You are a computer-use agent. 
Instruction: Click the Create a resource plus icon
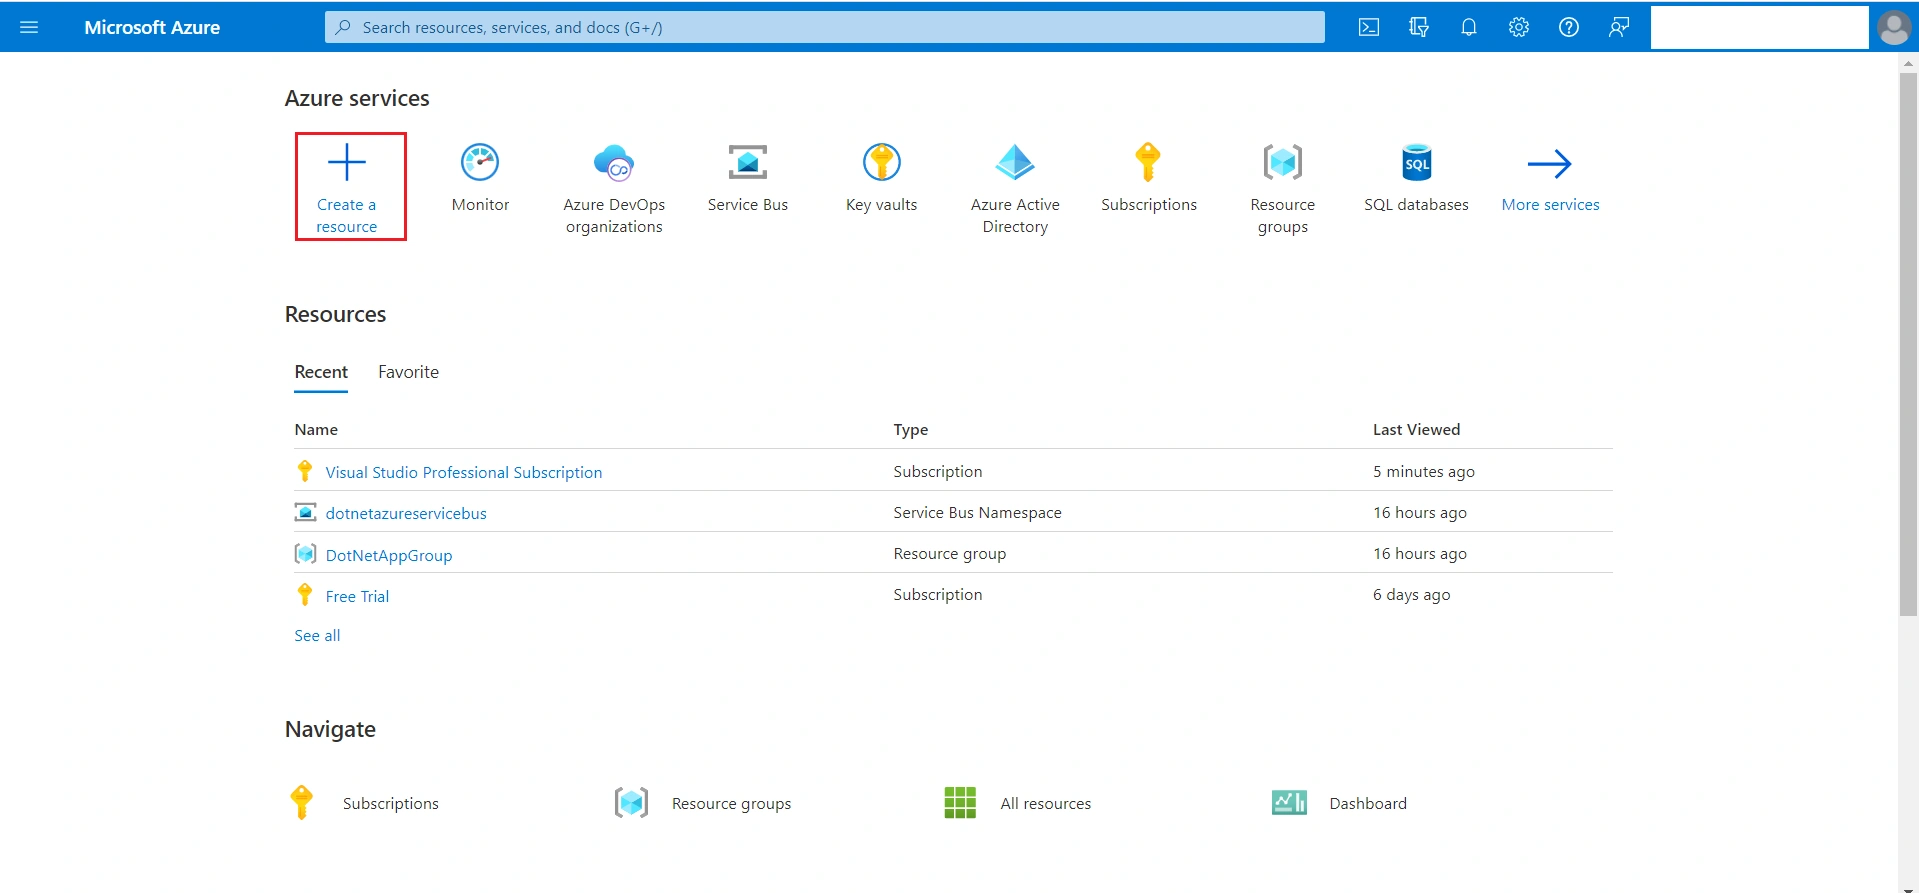(x=347, y=162)
